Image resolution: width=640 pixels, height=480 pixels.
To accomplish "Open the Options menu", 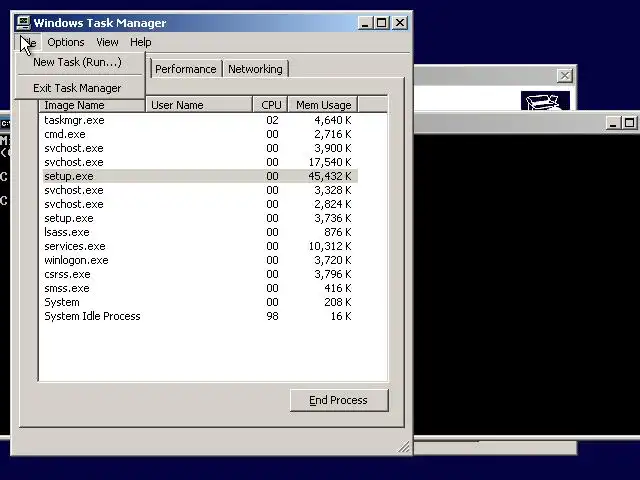I will (66, 42).
